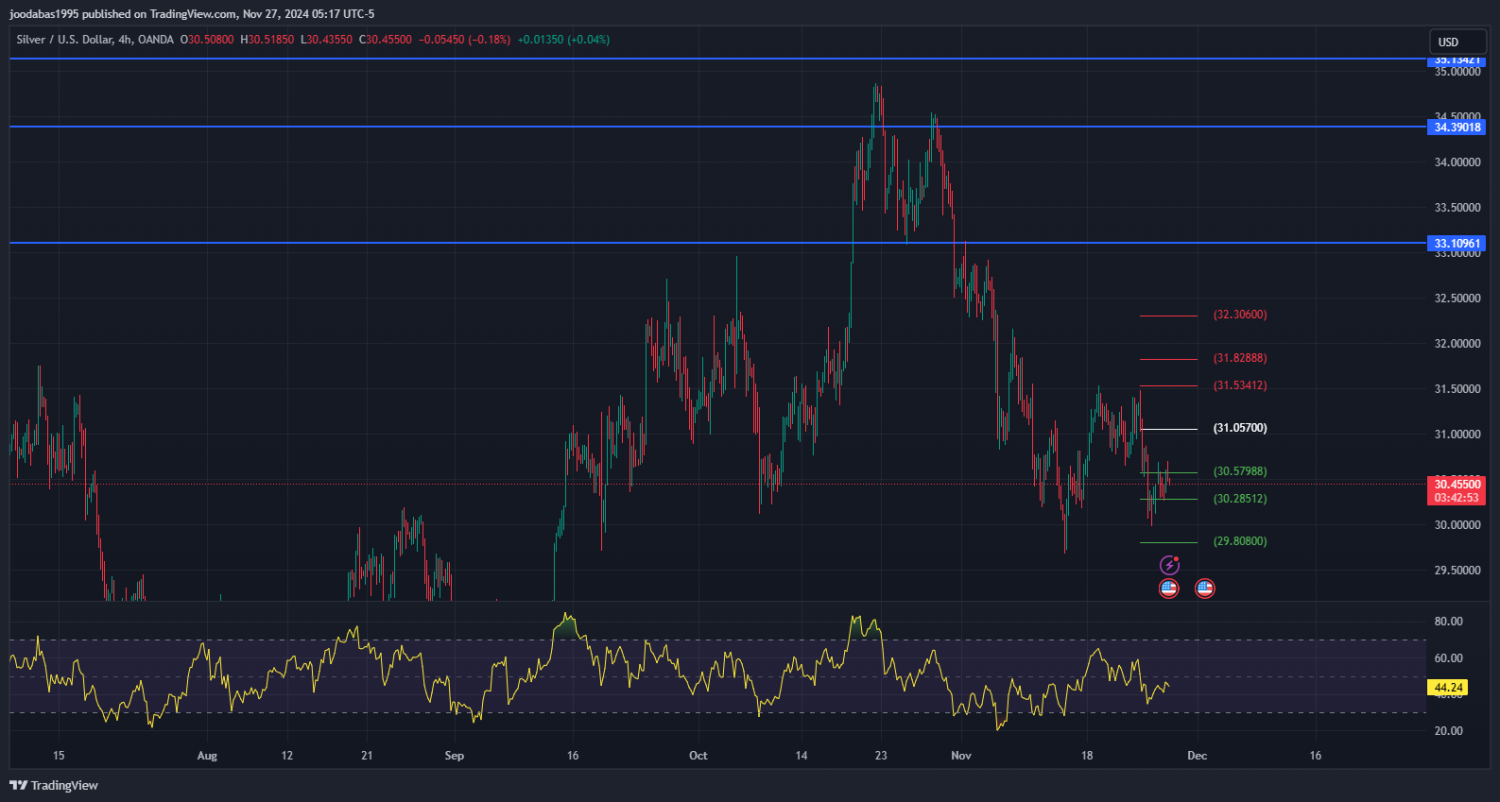Click the Dec label on time axis
This screenshot has height=802, width=1500.
[x=1197, y=756]
